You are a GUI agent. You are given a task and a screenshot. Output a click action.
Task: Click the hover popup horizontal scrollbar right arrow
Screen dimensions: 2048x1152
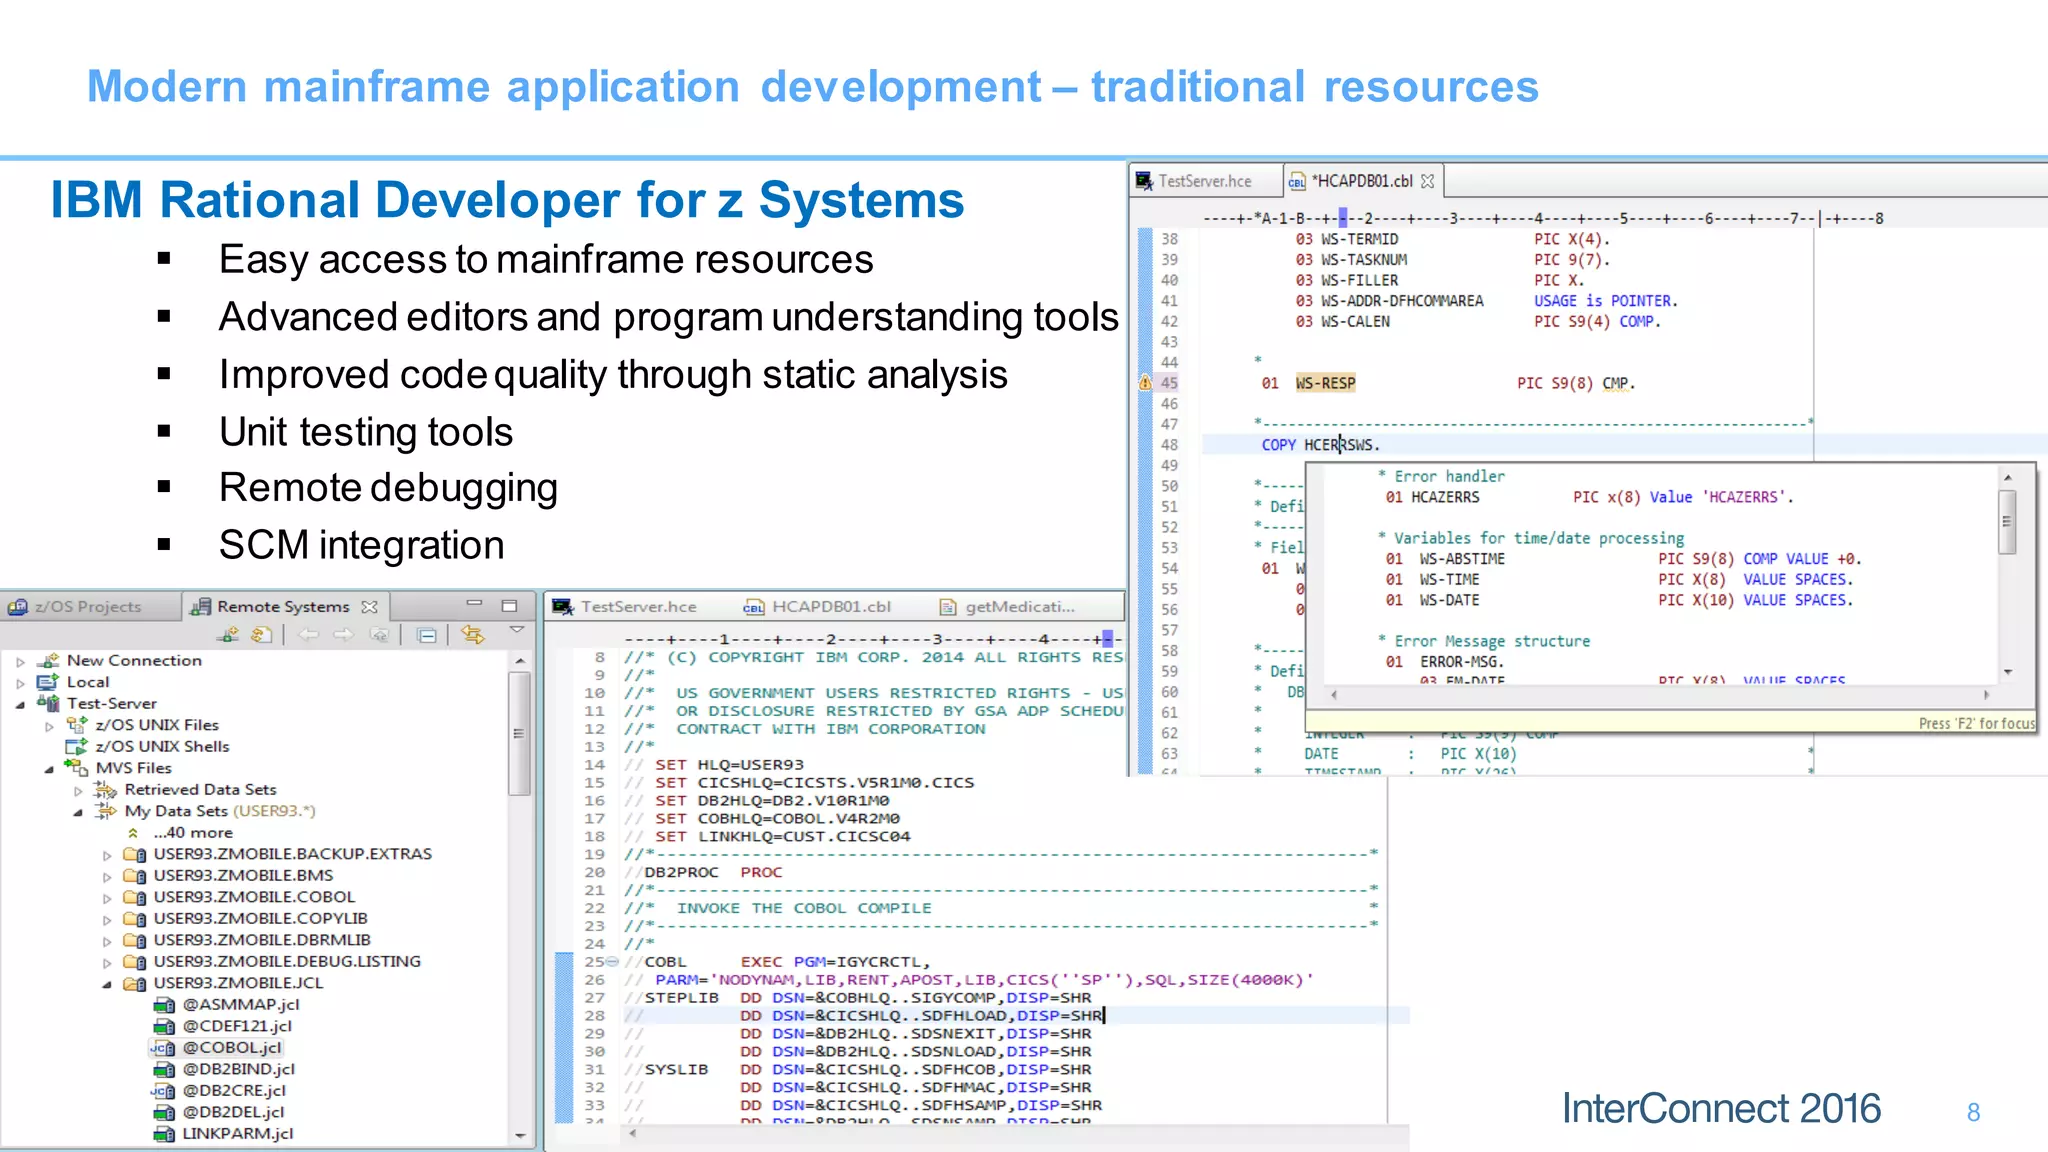(x=1986, y=694)
